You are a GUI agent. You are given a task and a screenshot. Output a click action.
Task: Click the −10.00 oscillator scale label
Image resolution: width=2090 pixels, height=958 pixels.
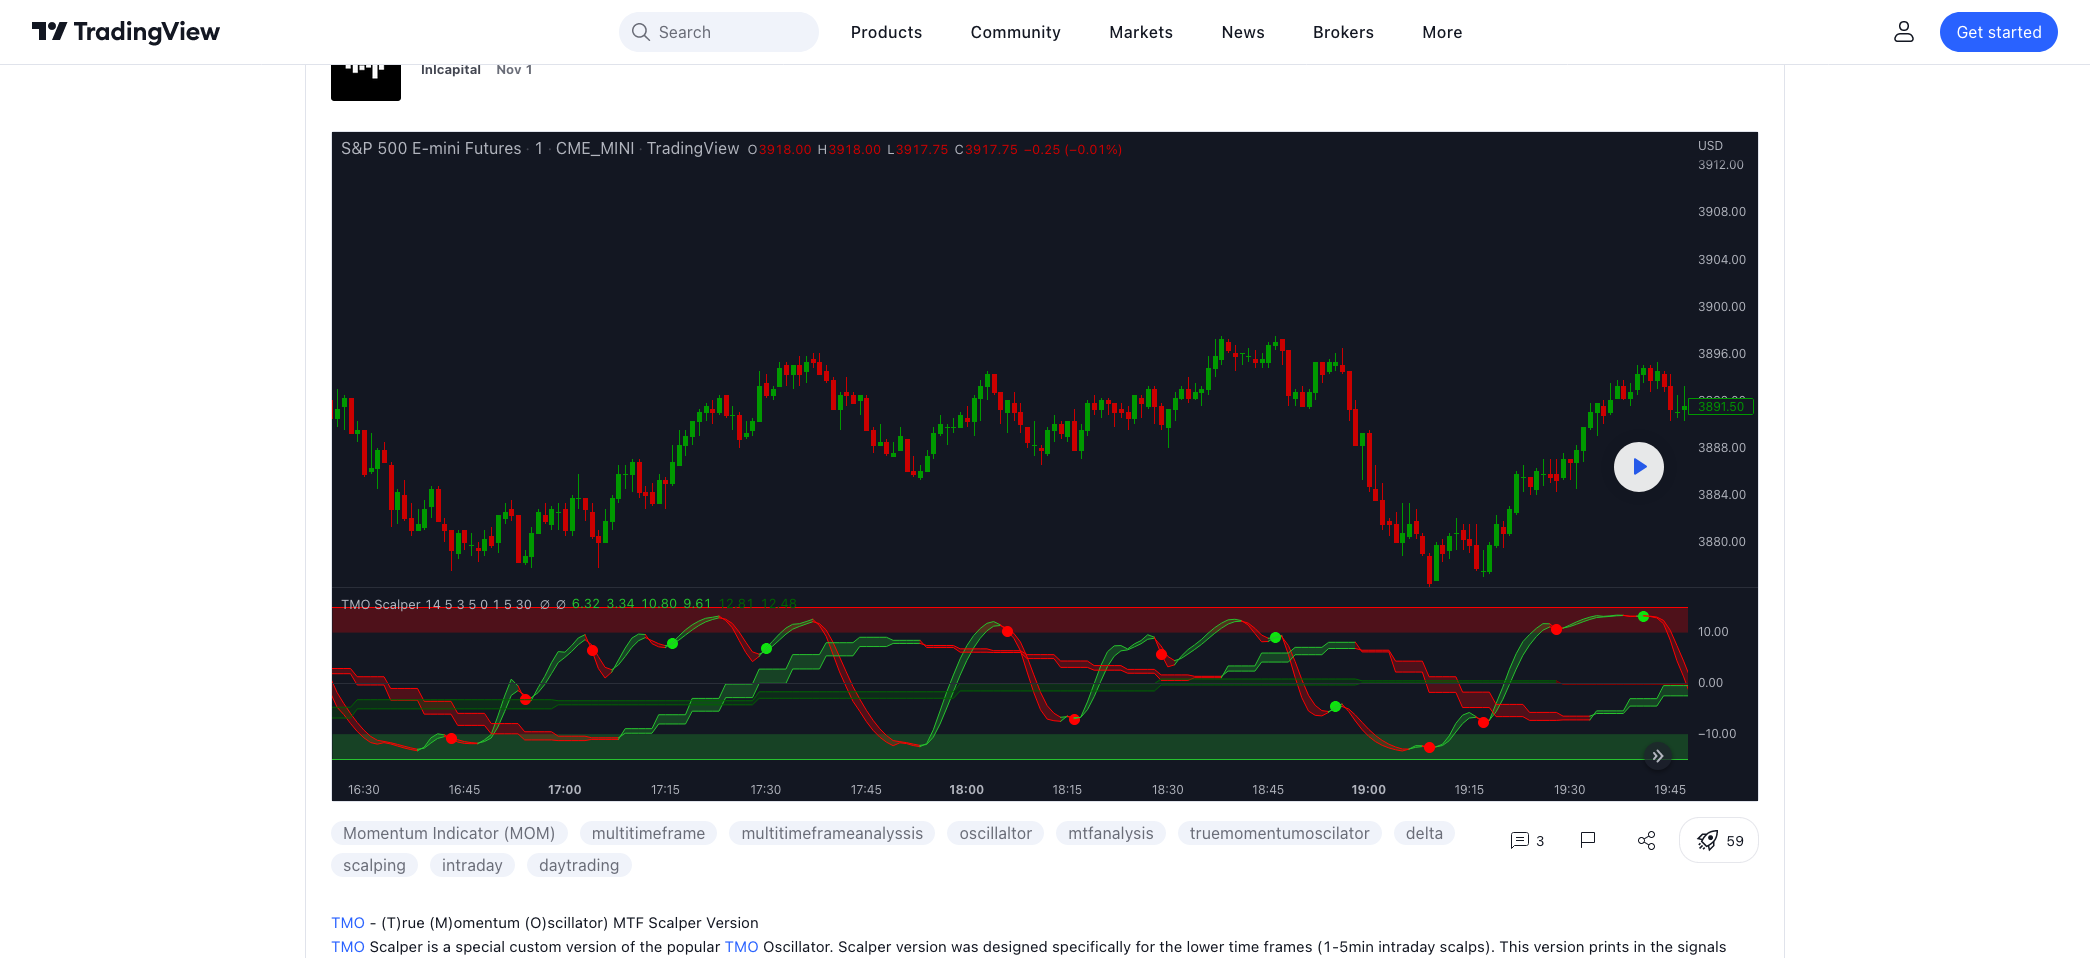pos(1717,734)
